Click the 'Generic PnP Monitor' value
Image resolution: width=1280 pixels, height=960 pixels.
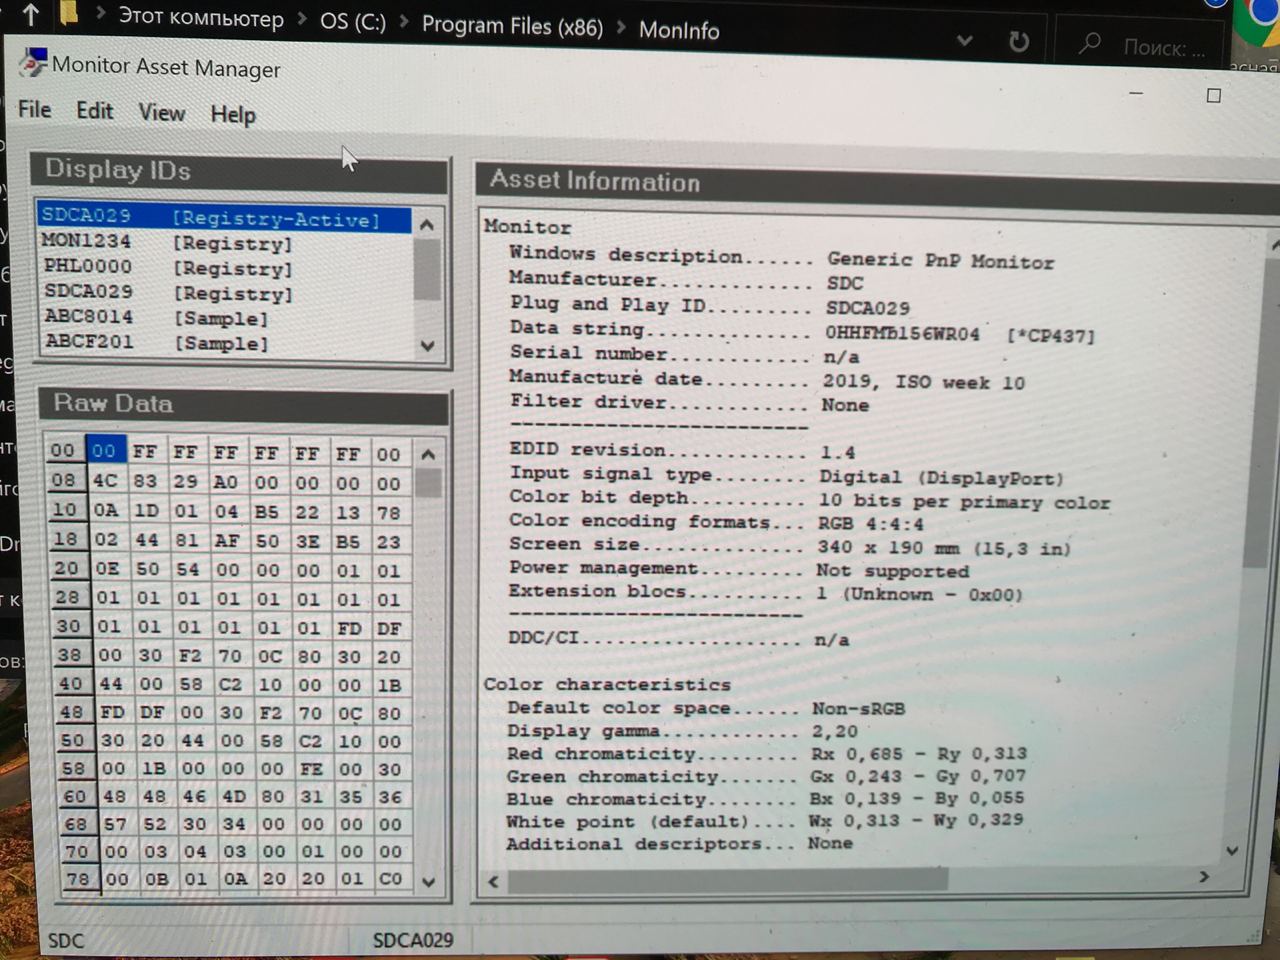coord(940,260)
